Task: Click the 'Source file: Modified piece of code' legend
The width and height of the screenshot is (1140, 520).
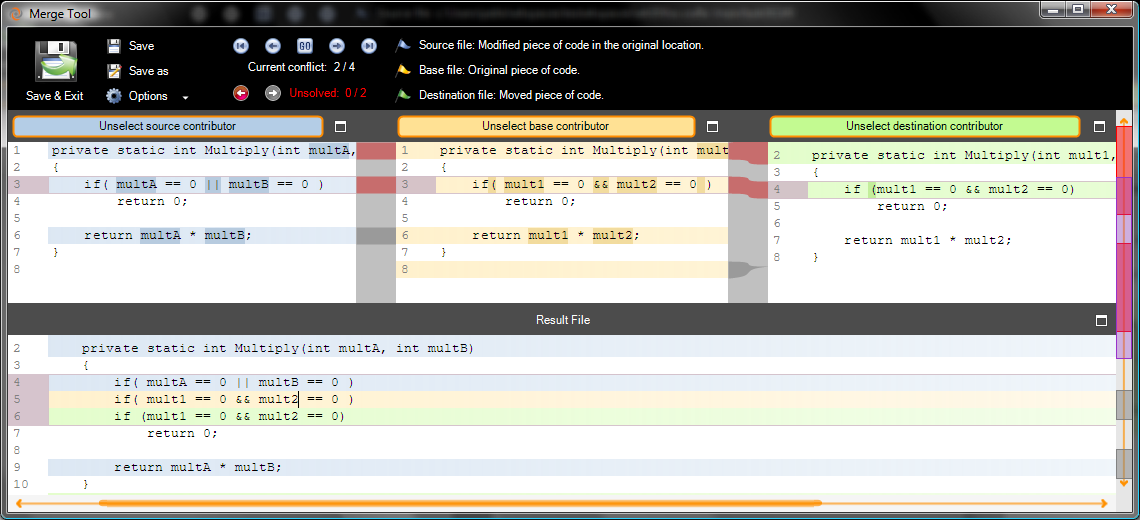Action: [561, 45]
